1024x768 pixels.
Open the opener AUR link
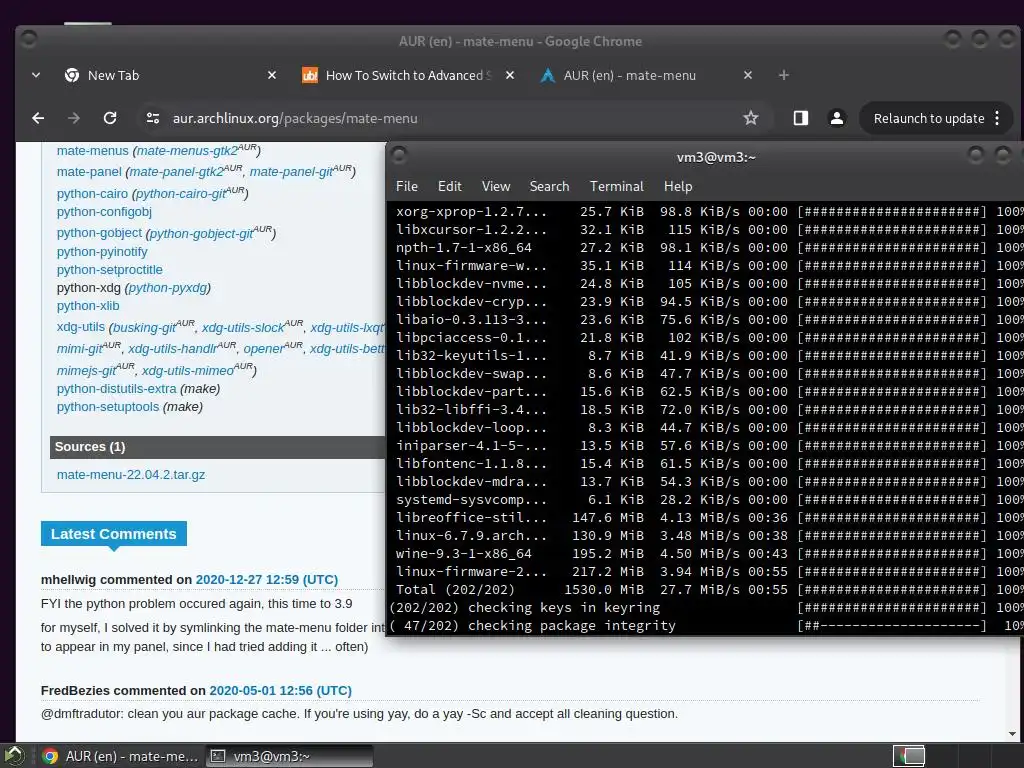click(263, 349)
